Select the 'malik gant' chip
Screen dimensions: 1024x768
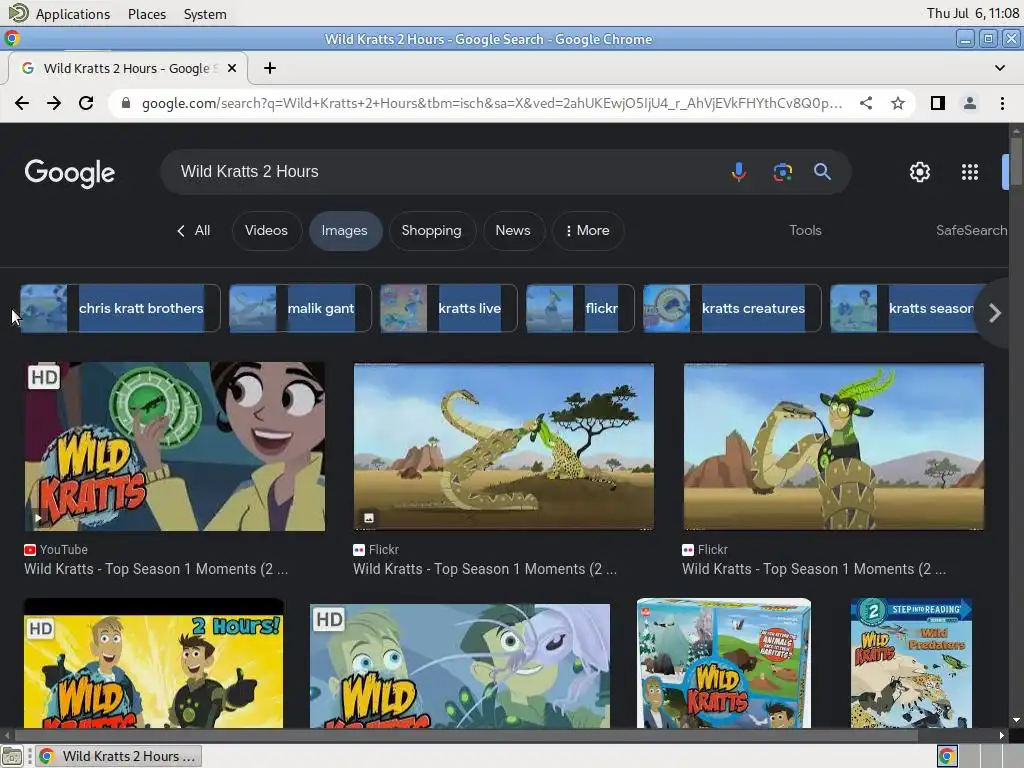click(x=300, y=308)
